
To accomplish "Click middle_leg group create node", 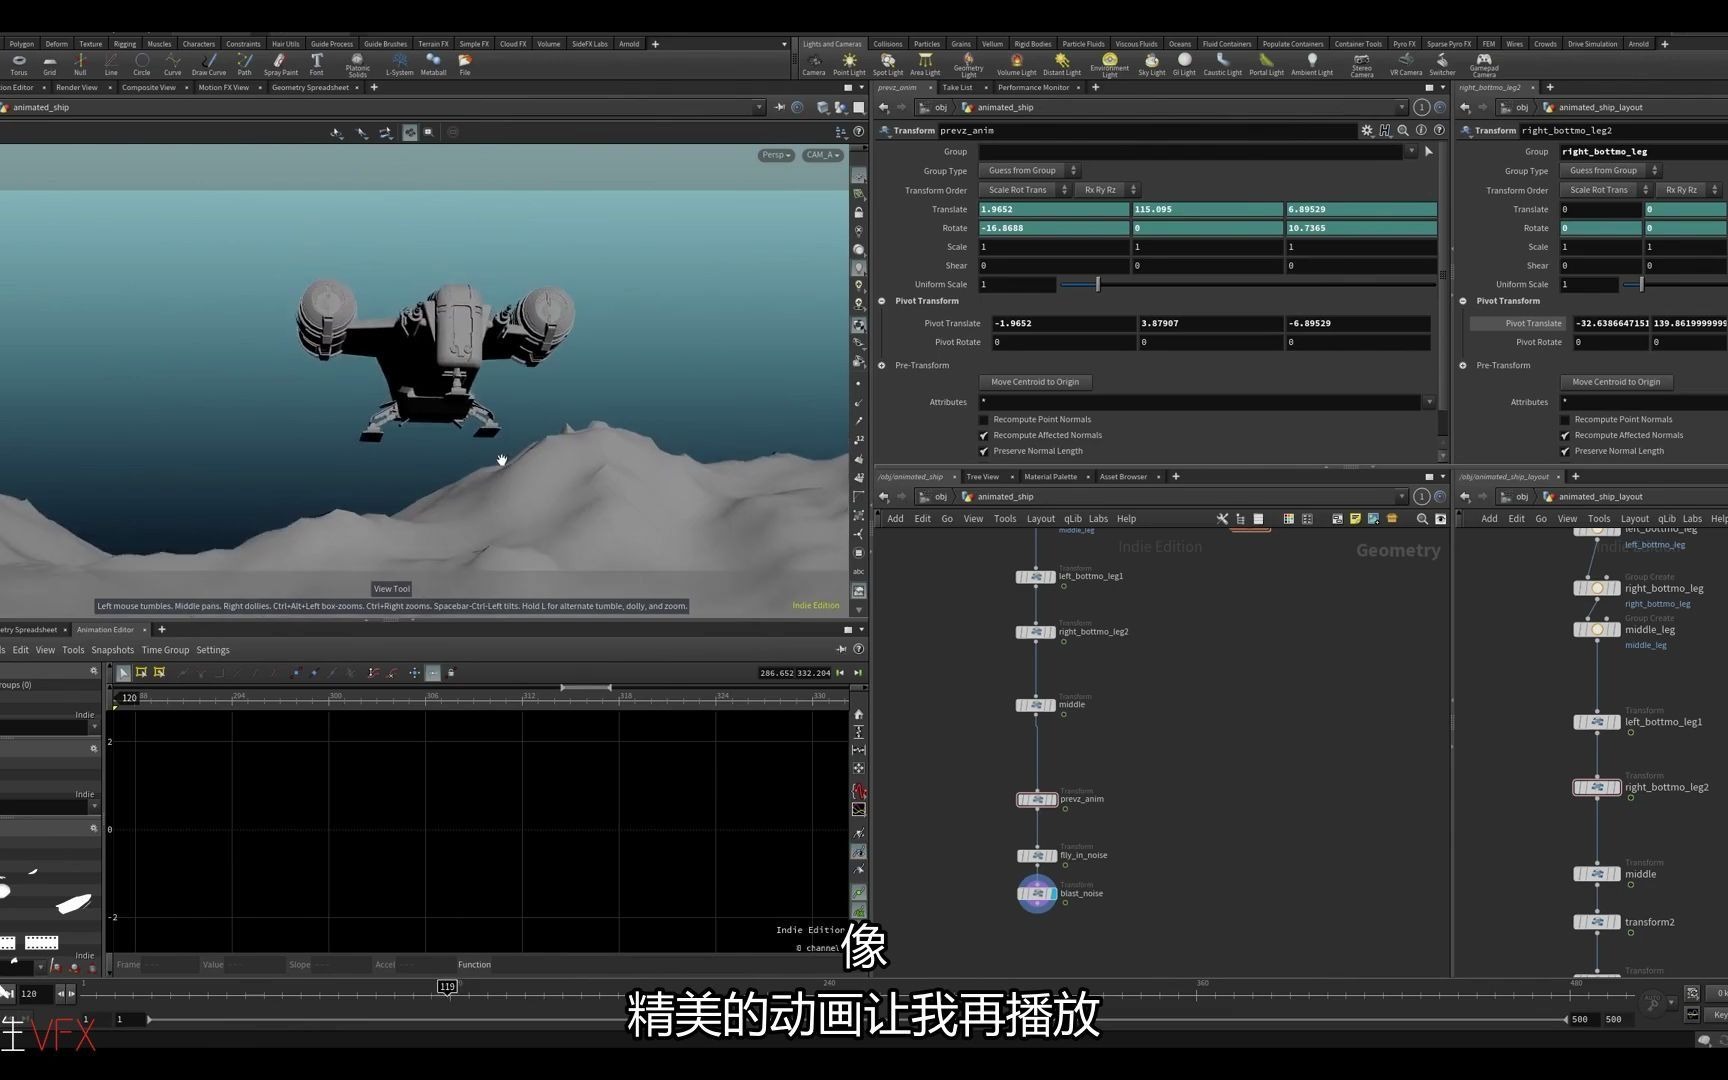I will point(1597,630).
